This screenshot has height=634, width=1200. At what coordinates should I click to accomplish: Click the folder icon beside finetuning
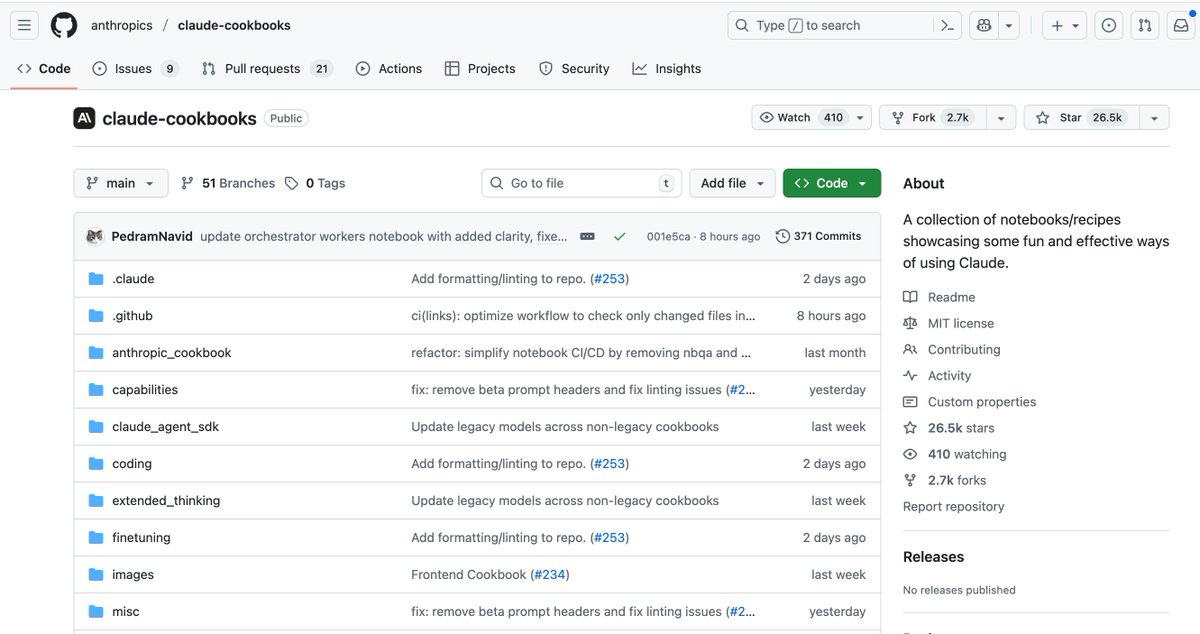(96, 538)
